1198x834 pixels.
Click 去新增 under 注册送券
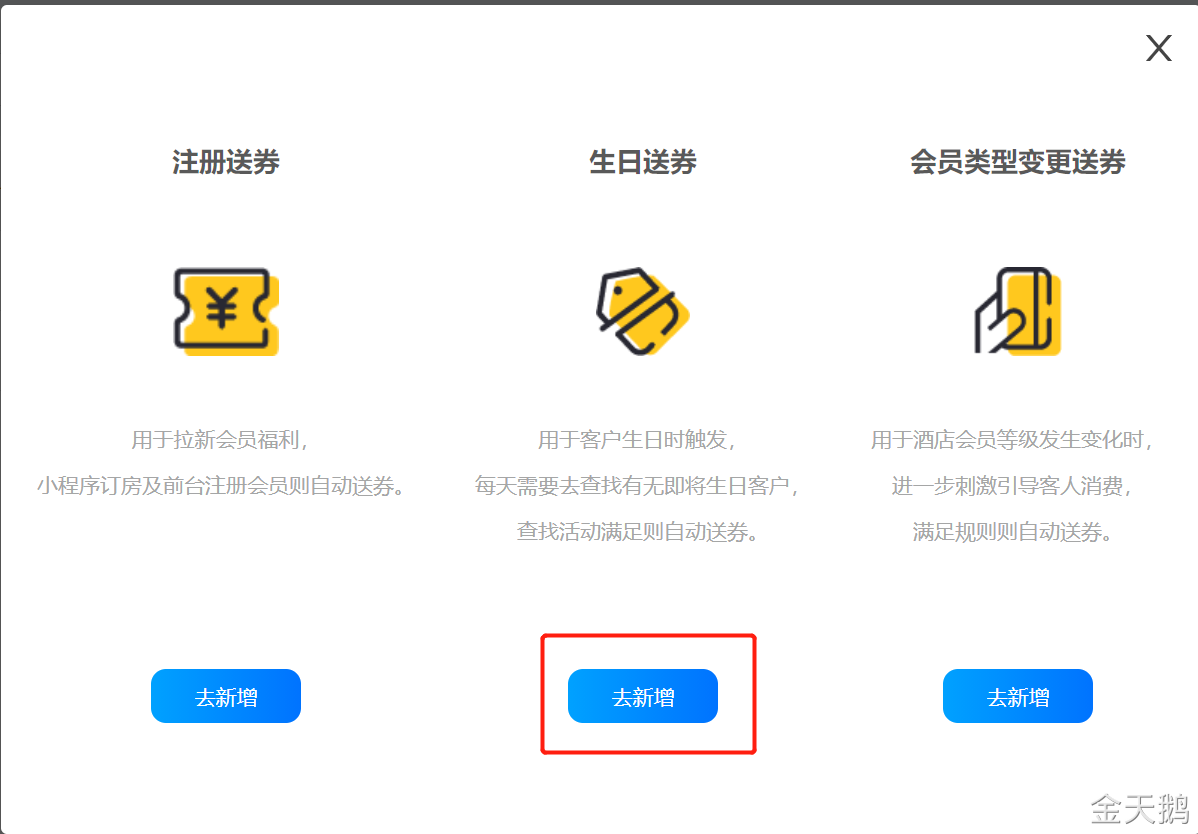[226, 697]
